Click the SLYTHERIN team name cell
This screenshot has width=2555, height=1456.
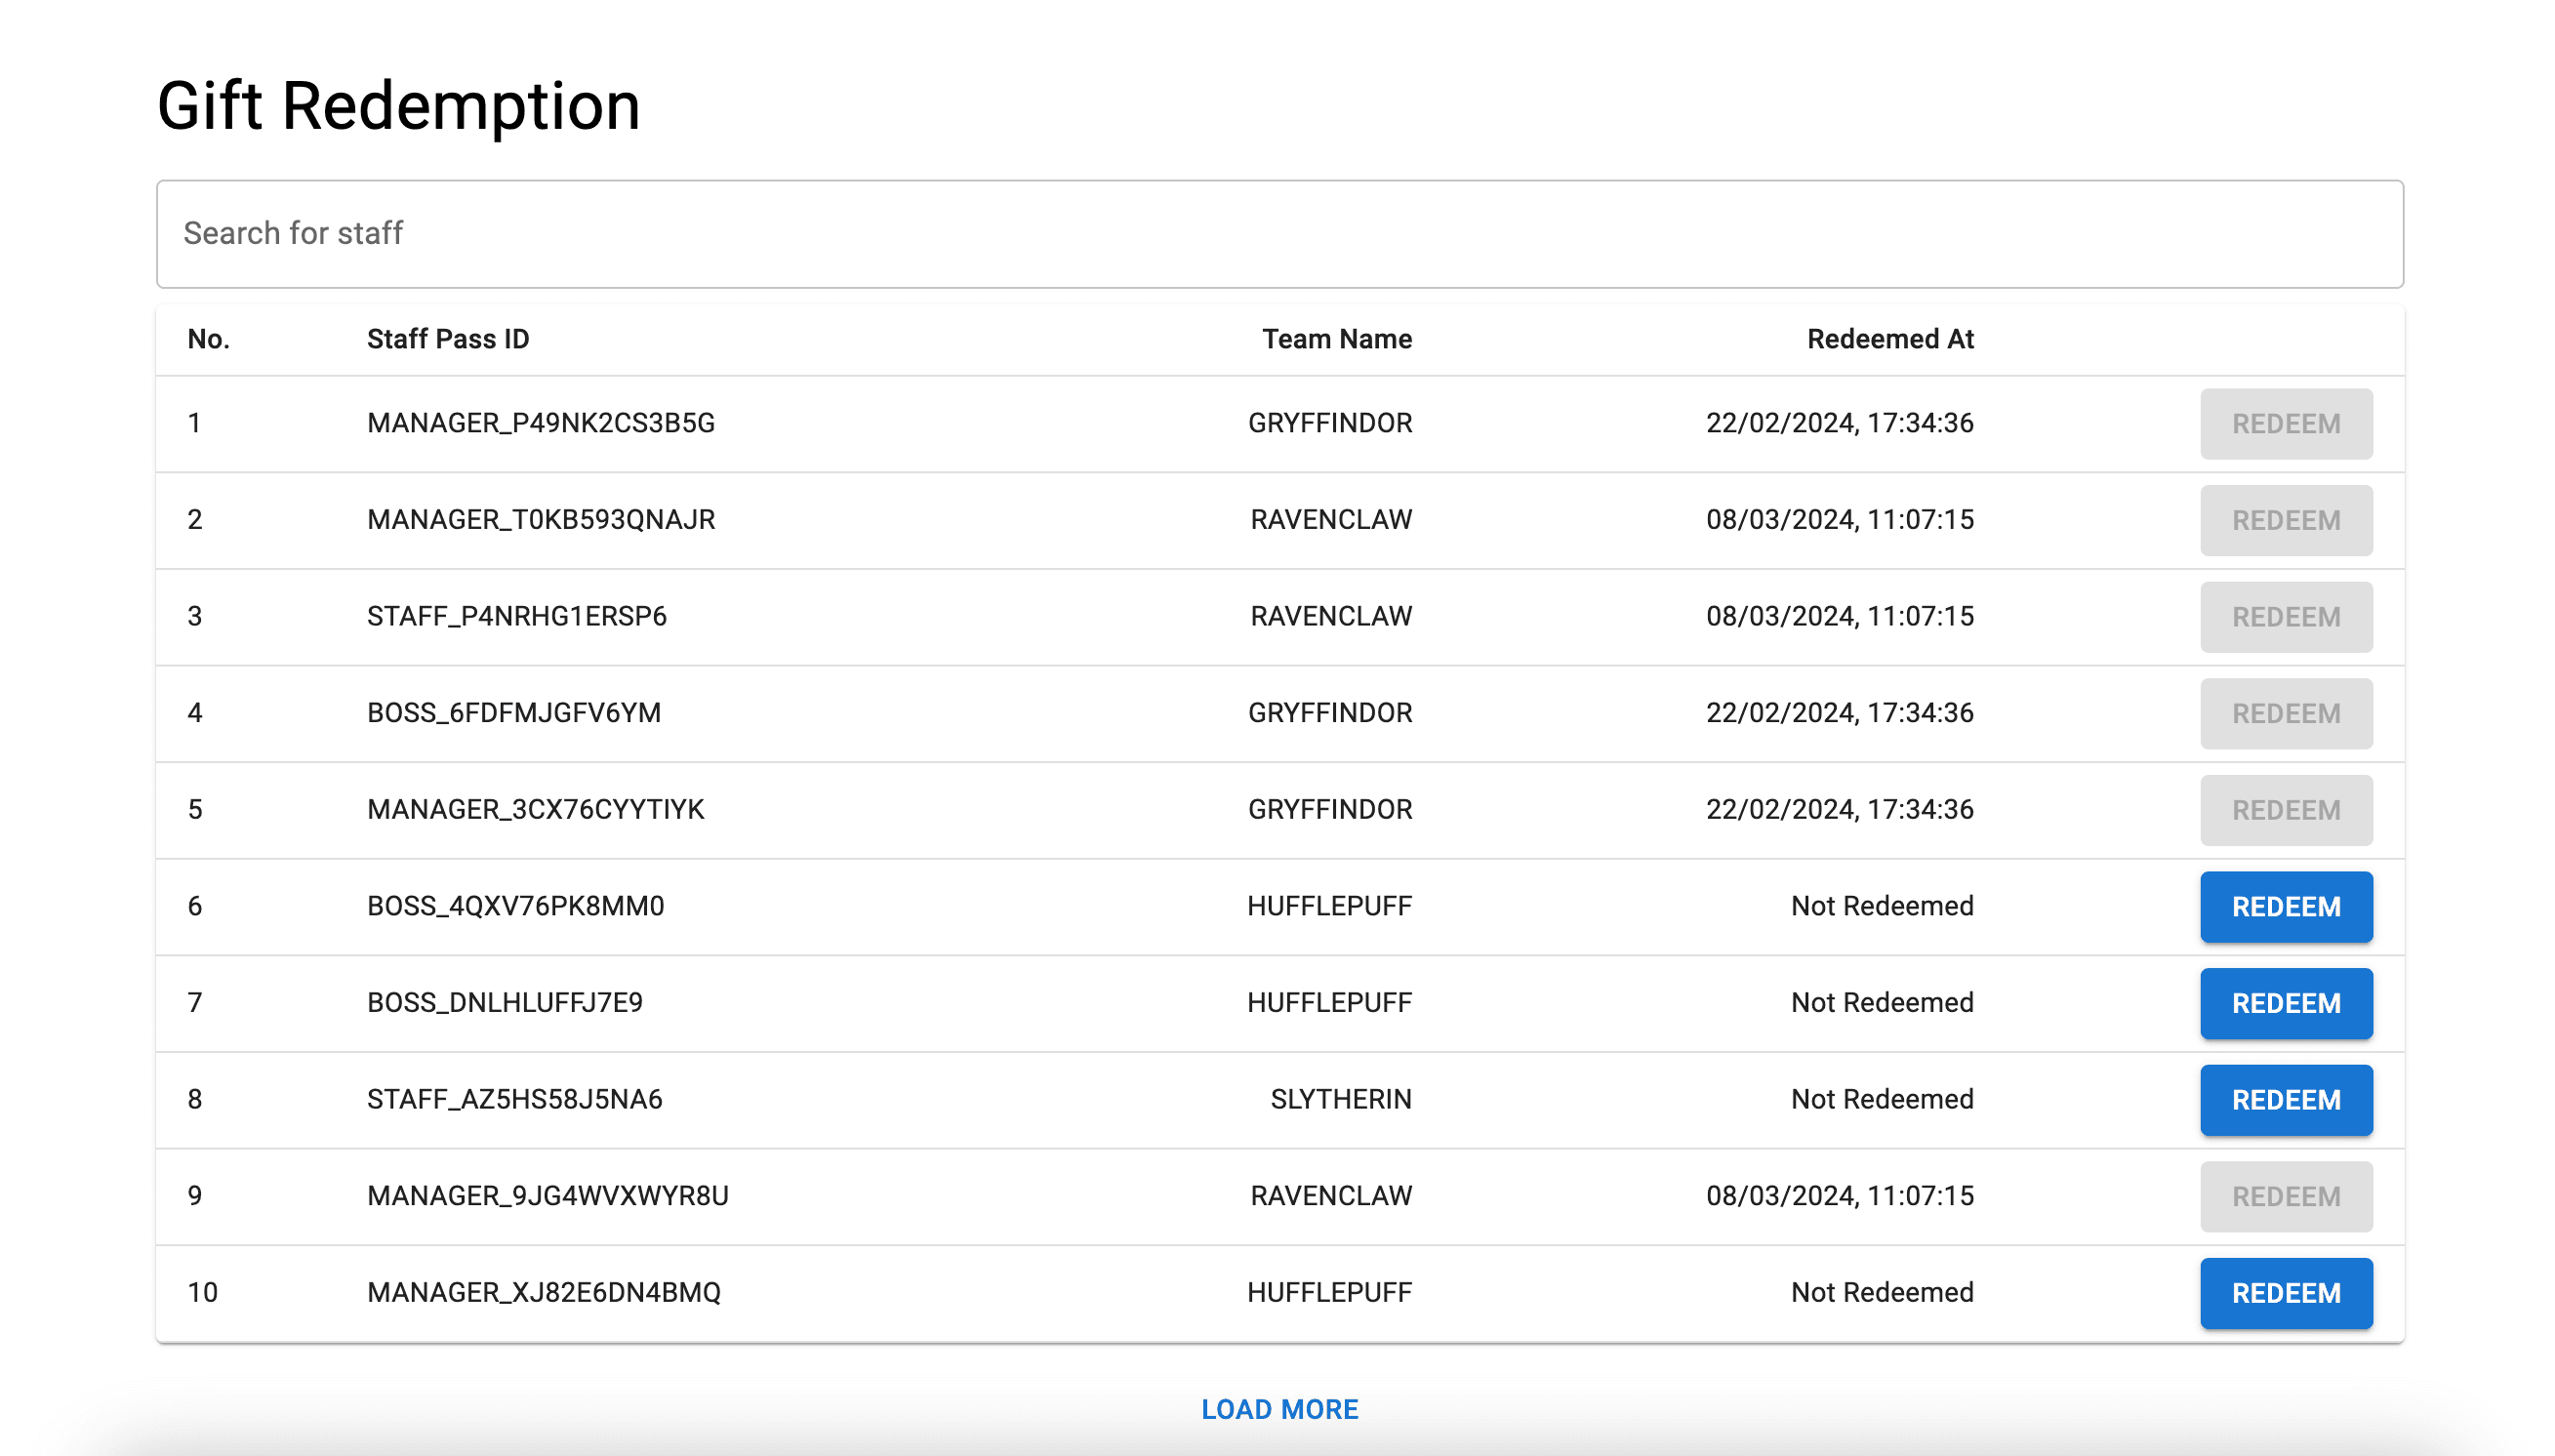click(1340, 1099)
